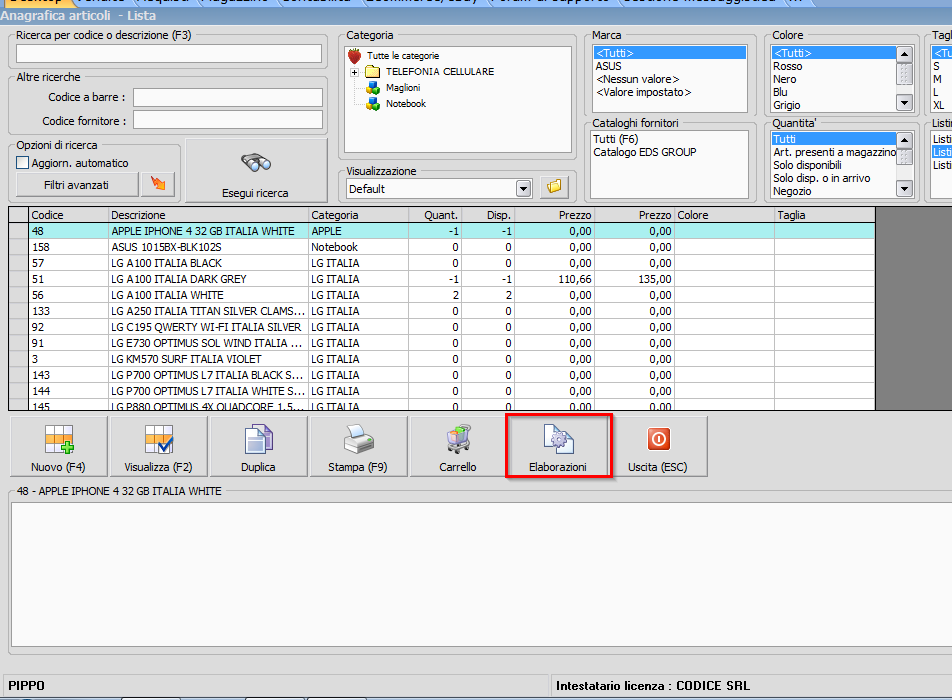952x700 pixels.
Task: Click the Codice a barre input field
Action: [x=228, y=97]
